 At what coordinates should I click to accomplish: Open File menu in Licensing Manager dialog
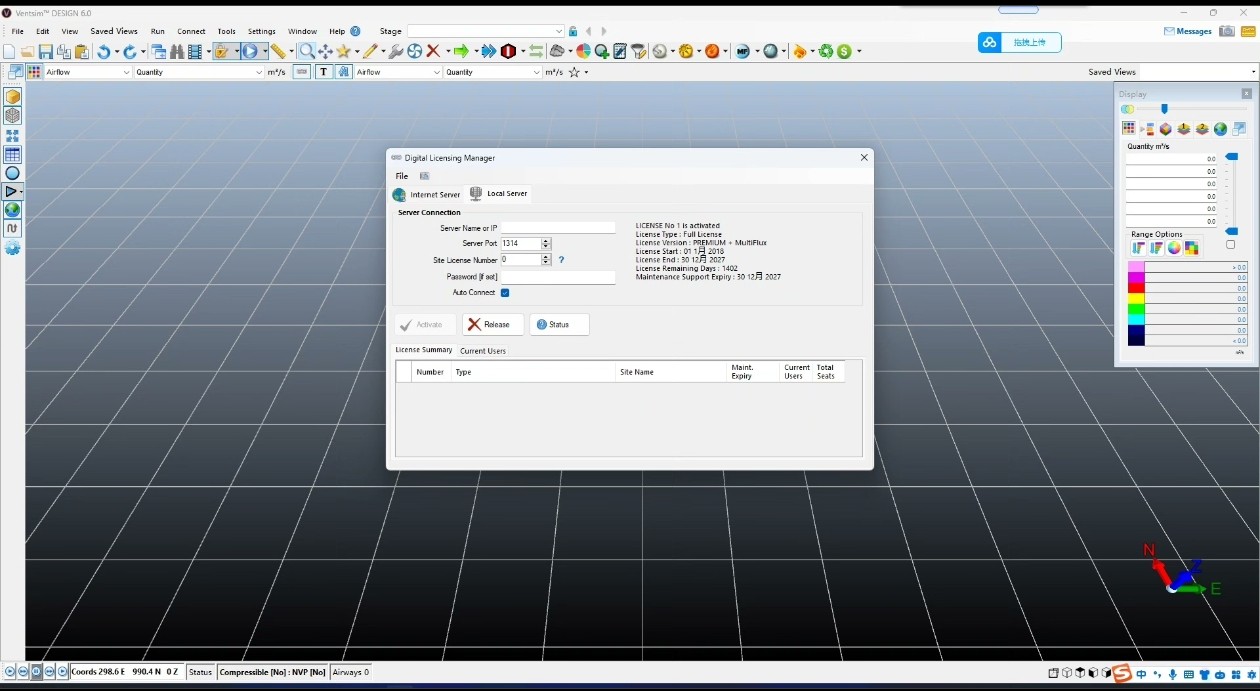(x=402, y=176)
